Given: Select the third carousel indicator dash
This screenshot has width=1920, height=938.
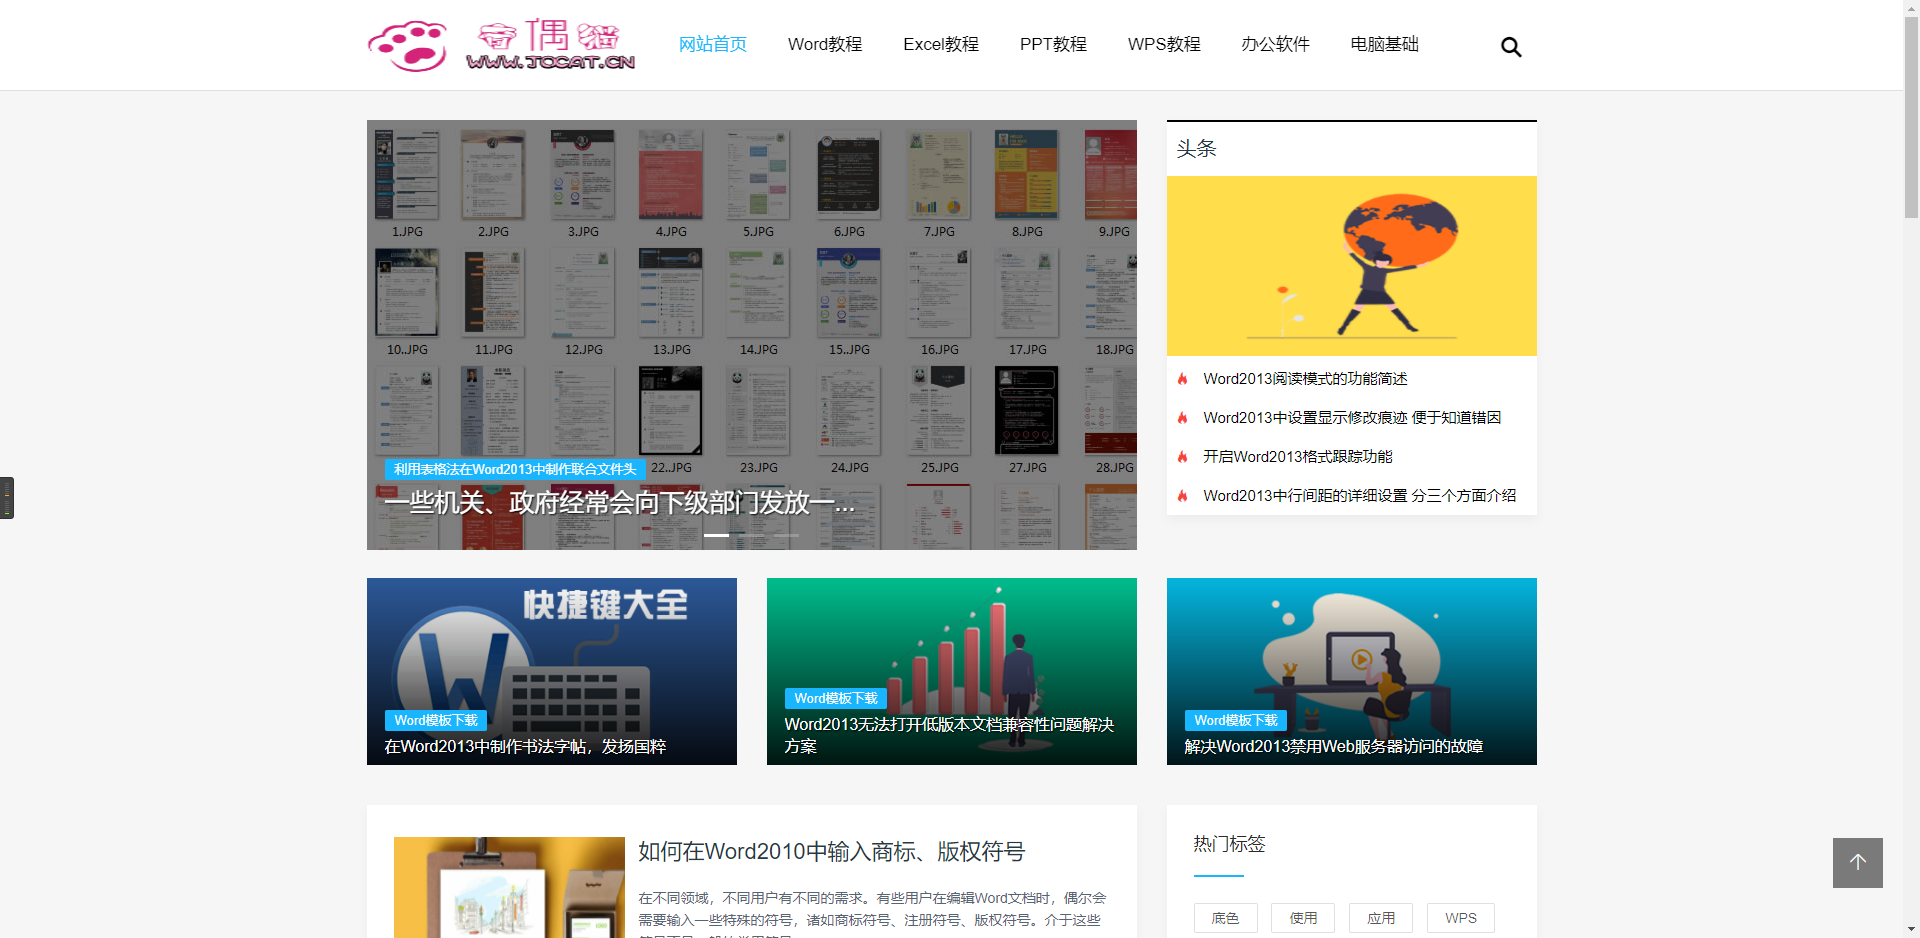Looking at the screenshot, I should [786, 536].
